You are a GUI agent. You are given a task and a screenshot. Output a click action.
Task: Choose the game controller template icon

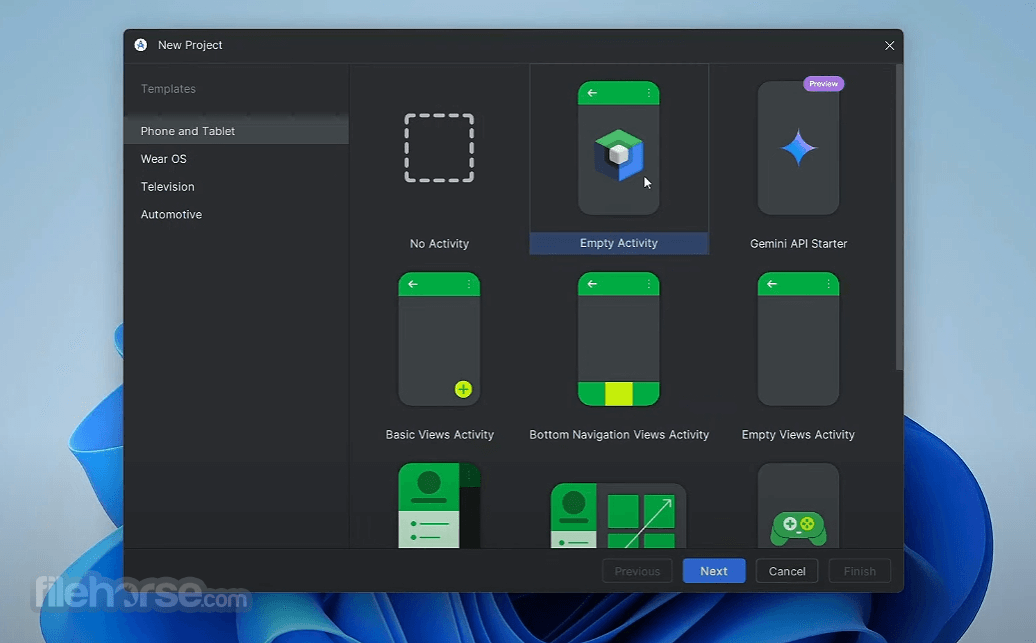point(799,529)
